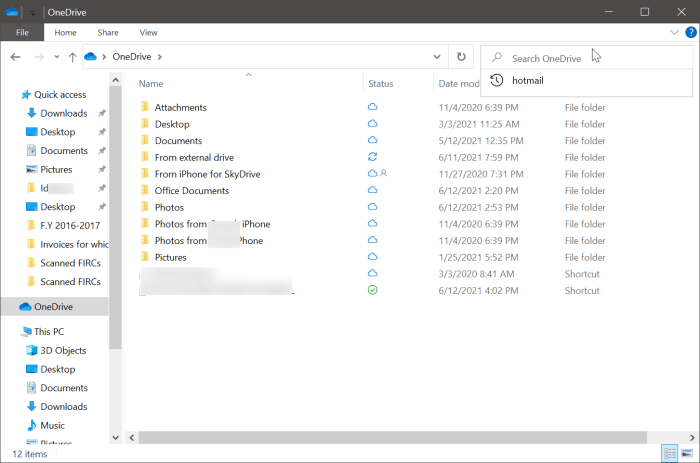Select the Documents folder in file list
Viewport: 700px width, 463px height.
point(178,141)
